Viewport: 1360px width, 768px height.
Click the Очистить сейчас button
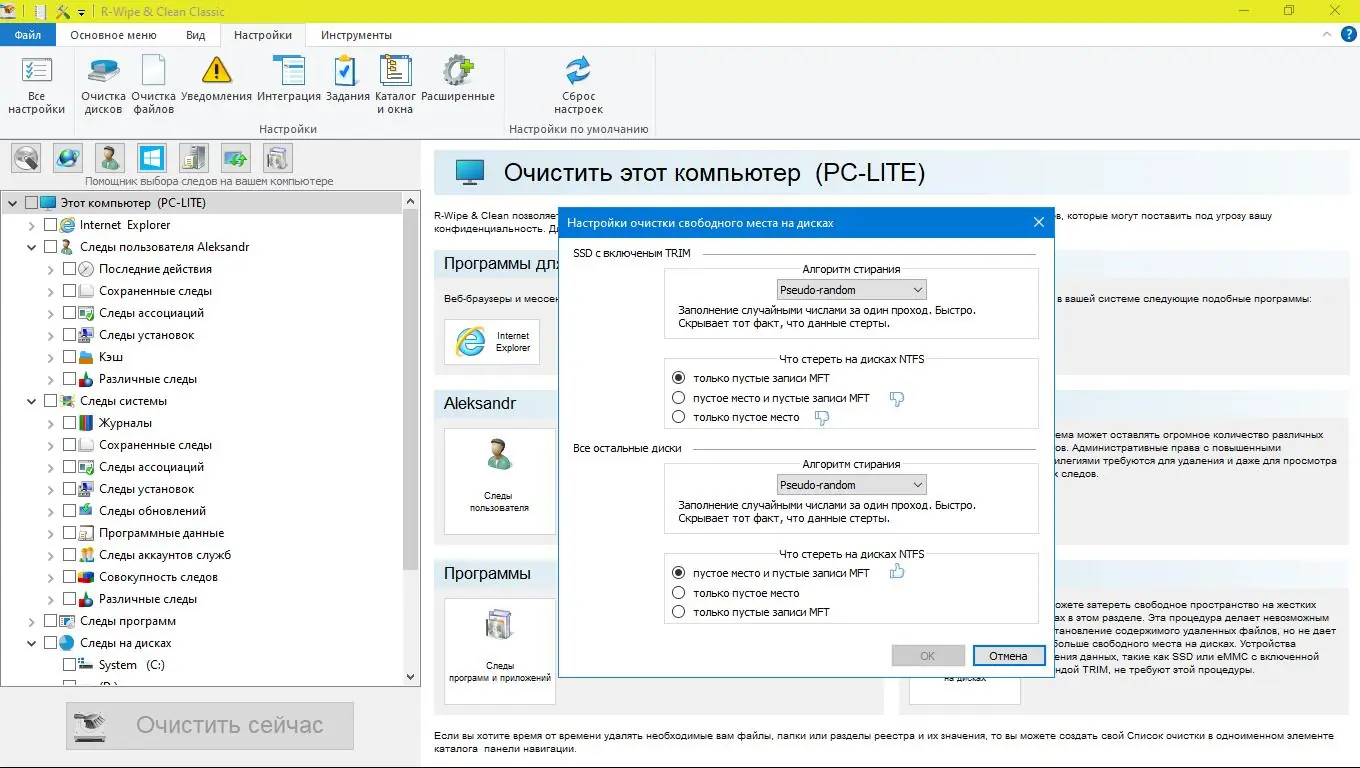(x=210, y=726)
